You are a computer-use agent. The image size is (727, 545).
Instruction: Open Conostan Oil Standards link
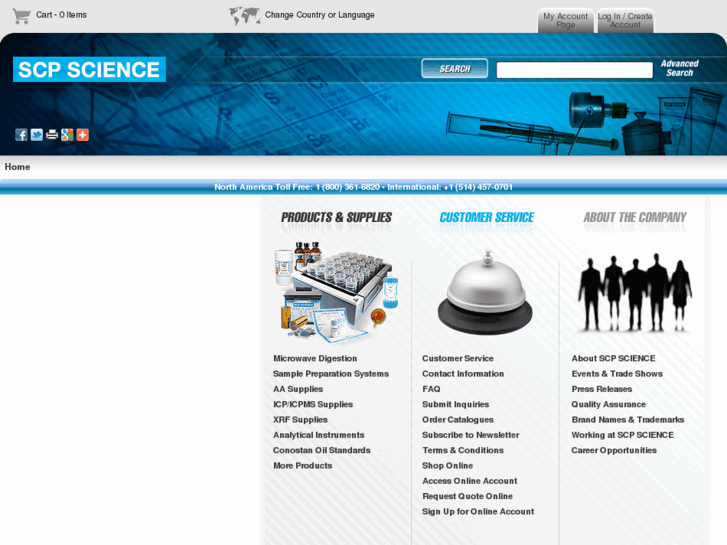click(322, 450)
